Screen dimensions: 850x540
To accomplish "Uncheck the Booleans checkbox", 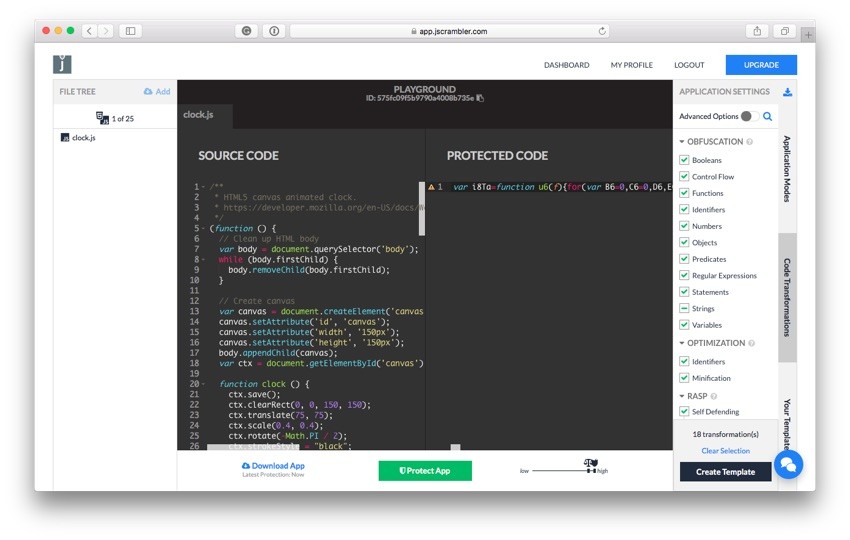I will (x=684, y=160).
